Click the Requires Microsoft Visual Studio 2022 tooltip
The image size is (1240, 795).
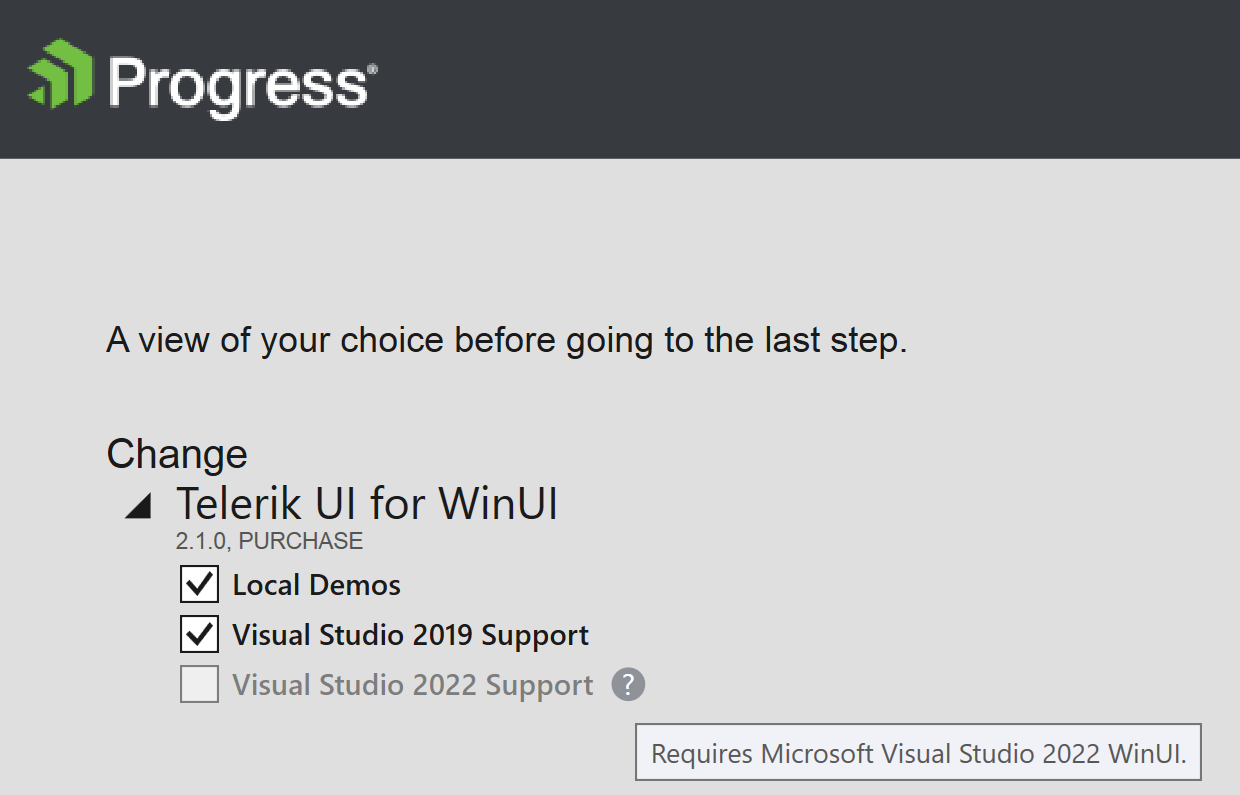(918, 753)
